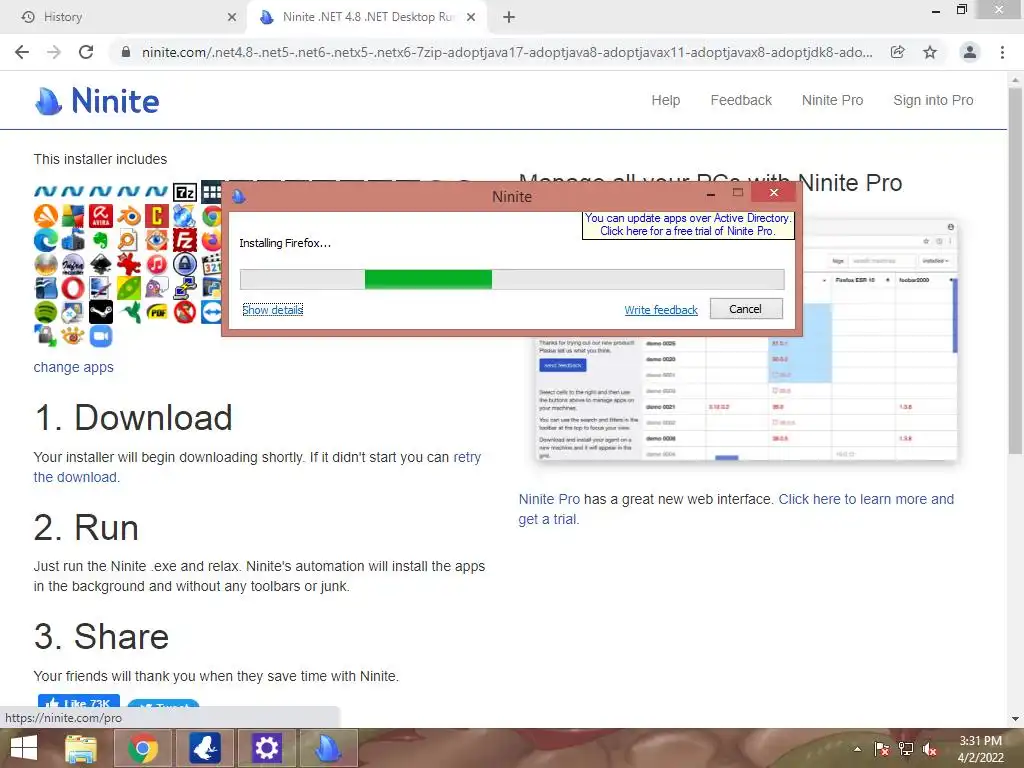Click the green Spotify icon
Screen dimensions: 1024x768
point(46,312)
